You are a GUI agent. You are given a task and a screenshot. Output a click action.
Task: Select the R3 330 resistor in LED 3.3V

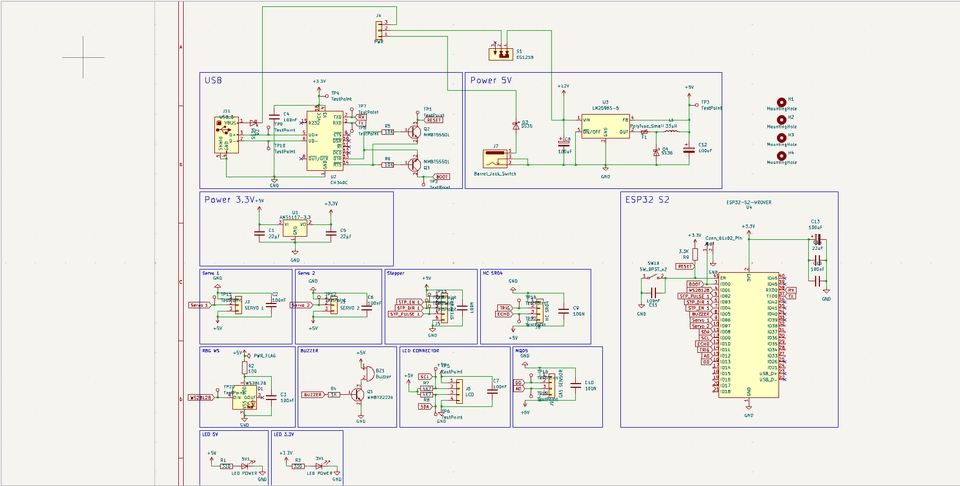298,466
